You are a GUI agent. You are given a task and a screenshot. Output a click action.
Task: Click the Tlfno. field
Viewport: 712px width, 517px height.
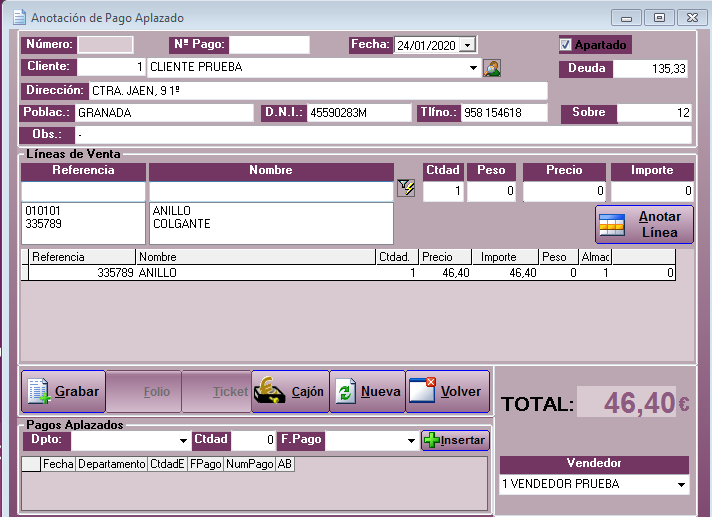point(504,113)
